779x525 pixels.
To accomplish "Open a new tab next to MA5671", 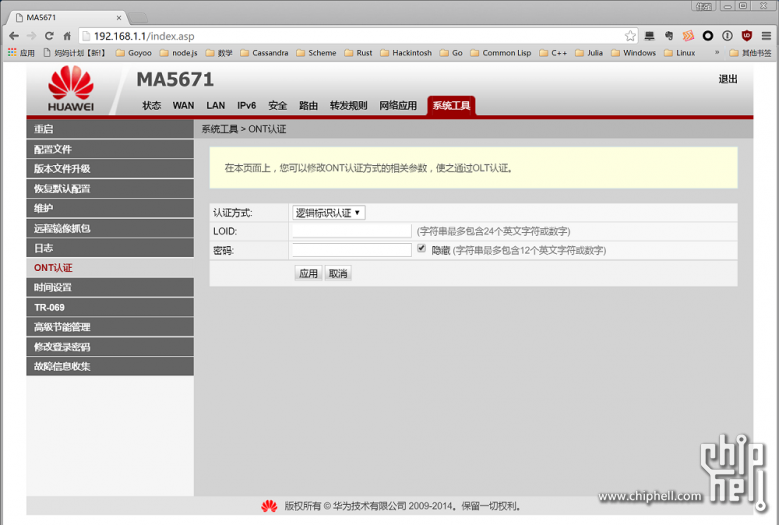I will [x=138, y=18].
